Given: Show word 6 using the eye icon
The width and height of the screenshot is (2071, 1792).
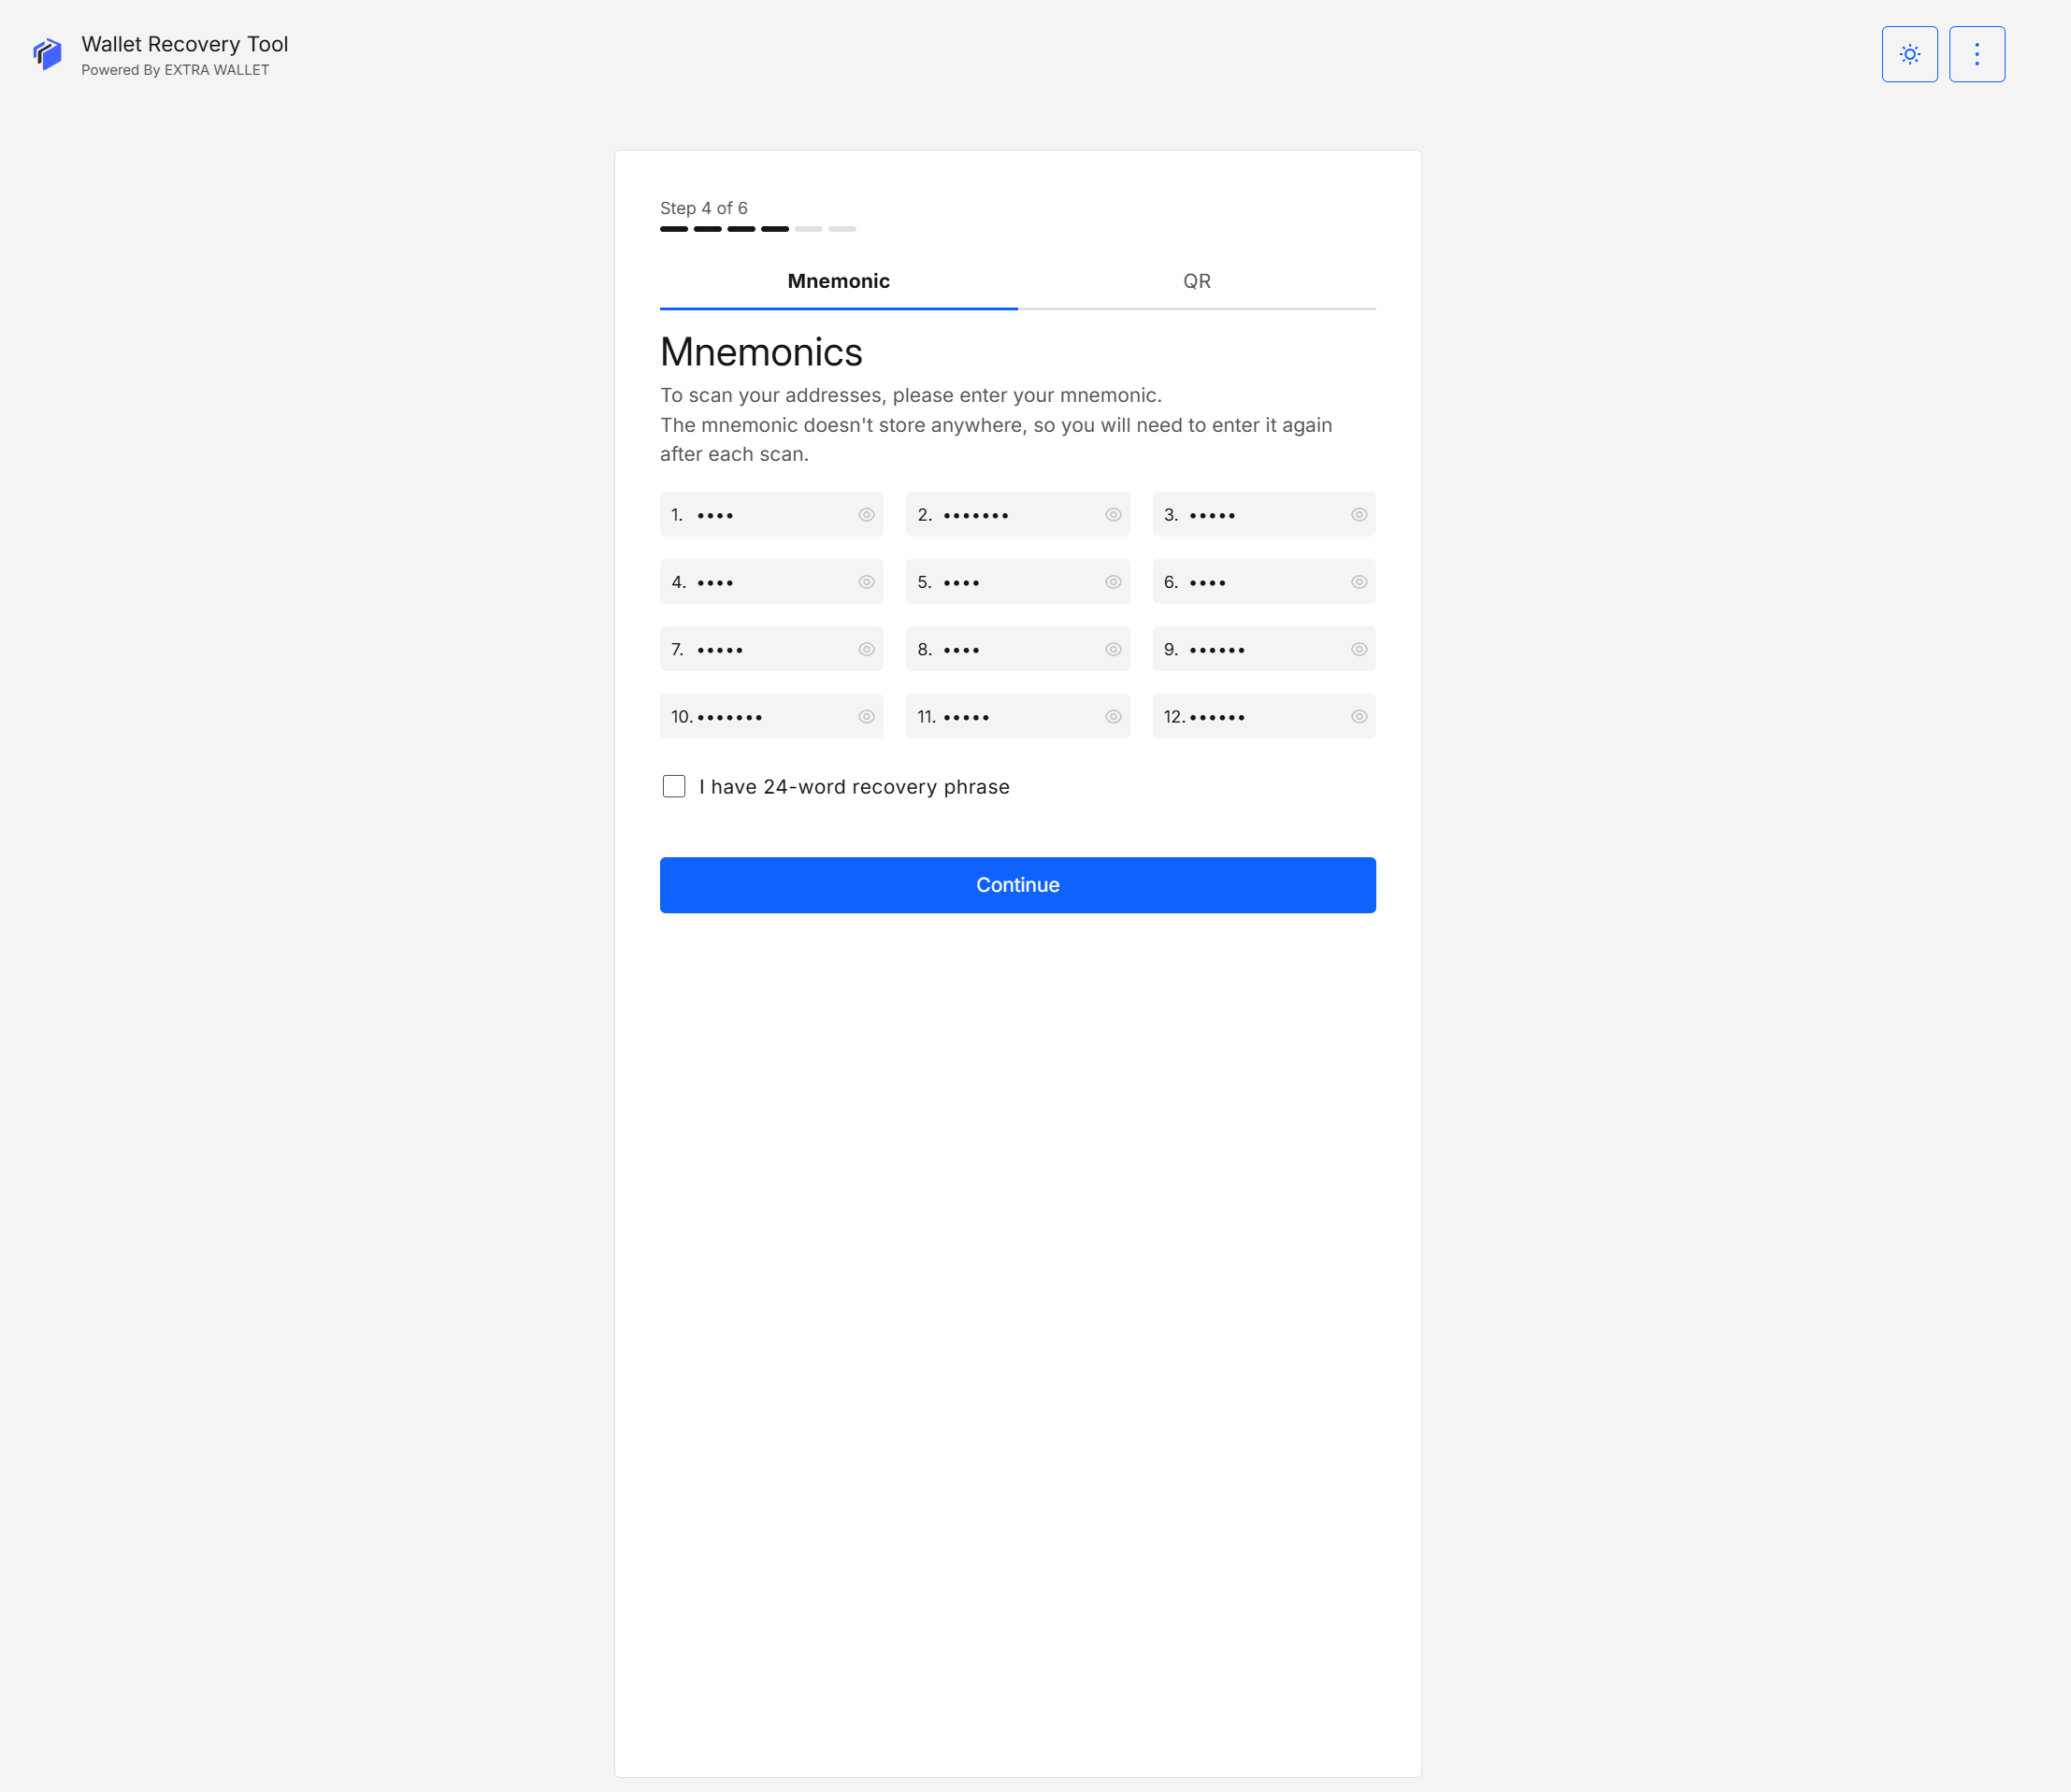Looking at the screenshot, I should point(1358,582).
